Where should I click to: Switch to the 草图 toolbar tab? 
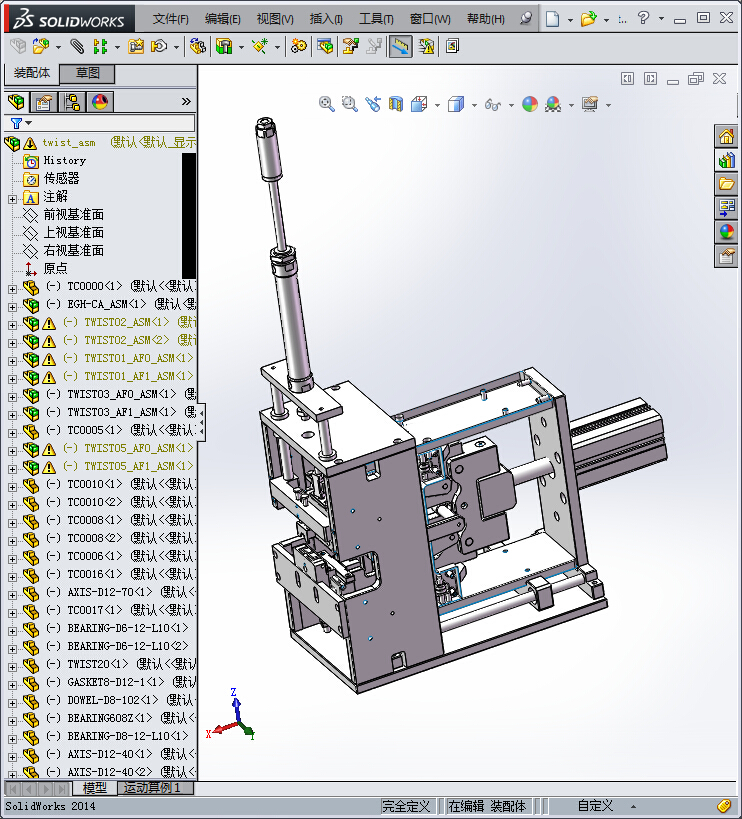87,73
